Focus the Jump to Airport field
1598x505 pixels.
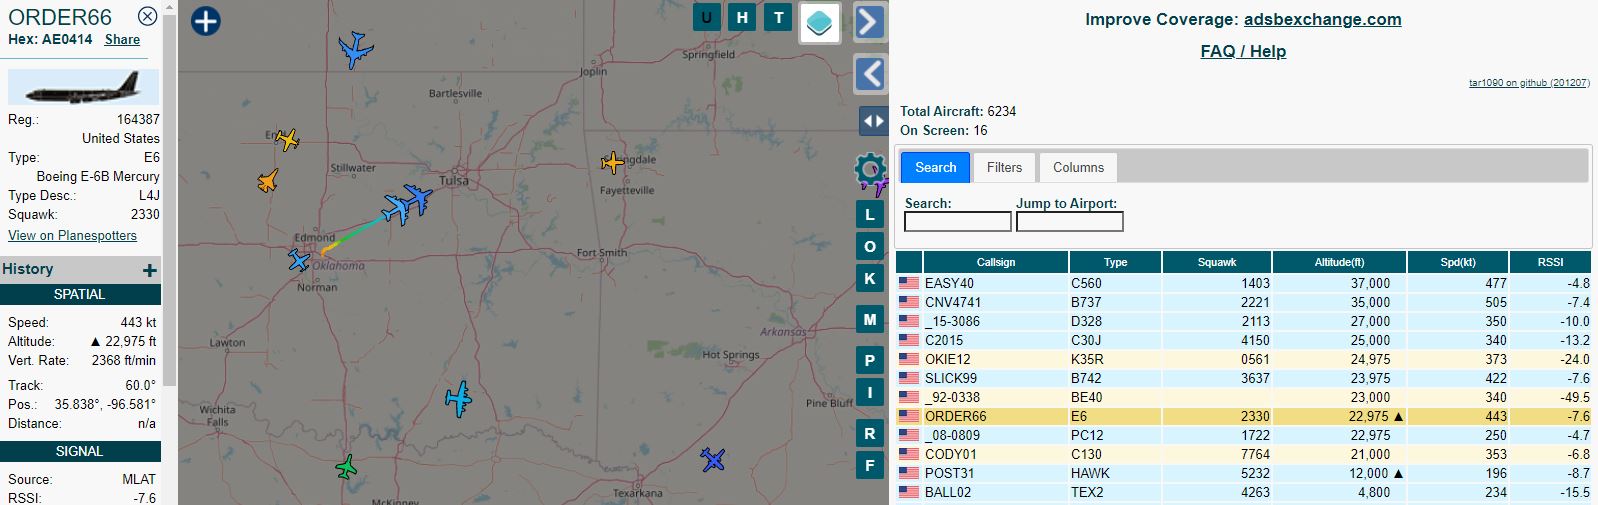coord(1069,221)
